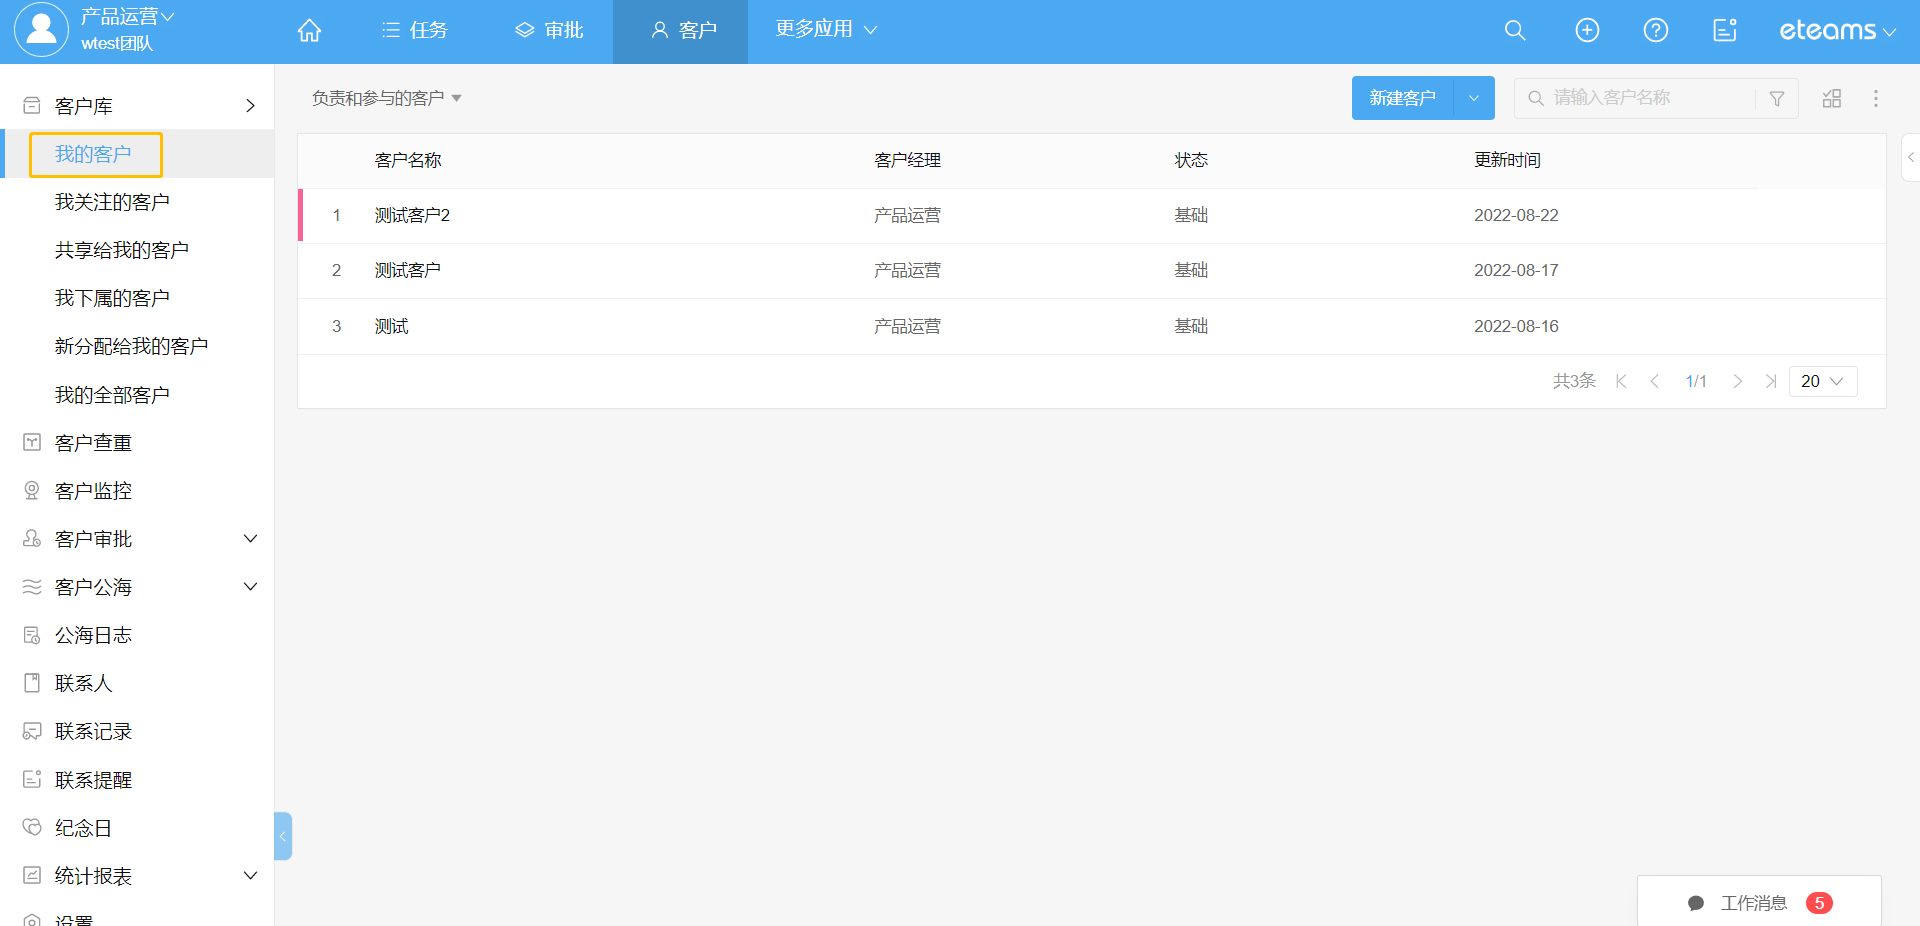
Task: Open the 任务 tab
Action: click(x=415, y=31)
